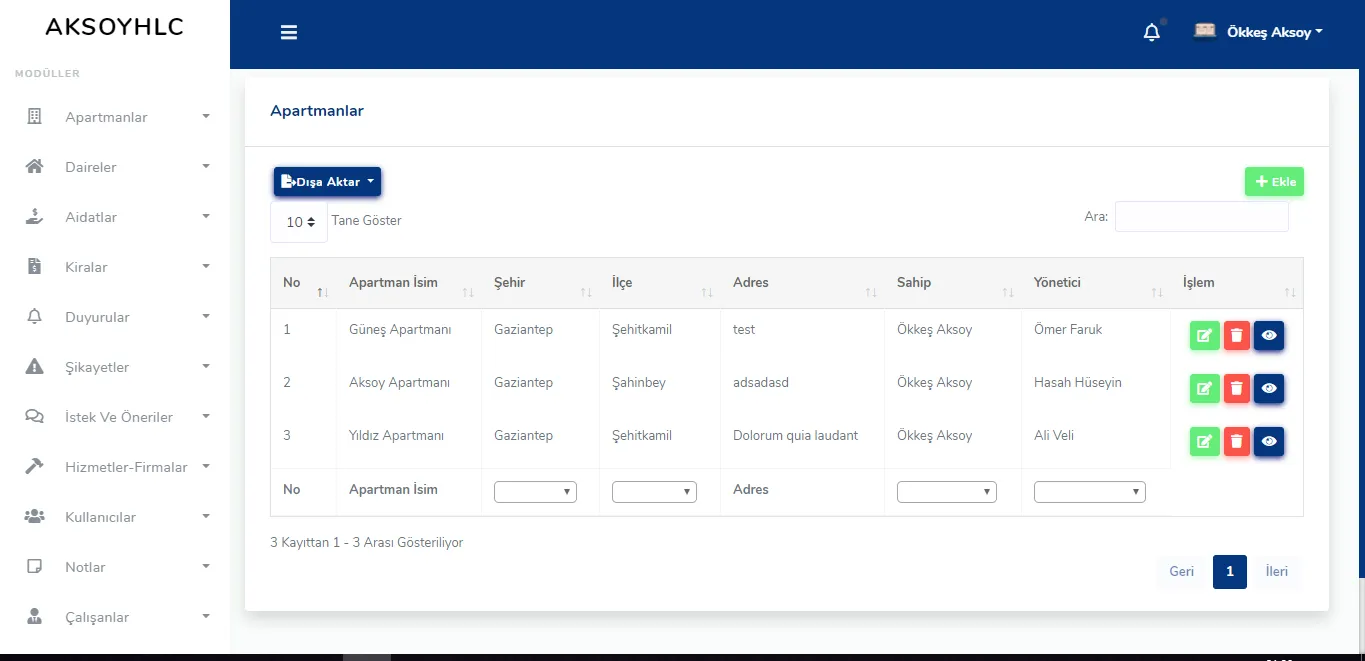1365x661 pixels.
Task: Delete the Yıldız Apartmanı row
Action: coord(1237,442)
